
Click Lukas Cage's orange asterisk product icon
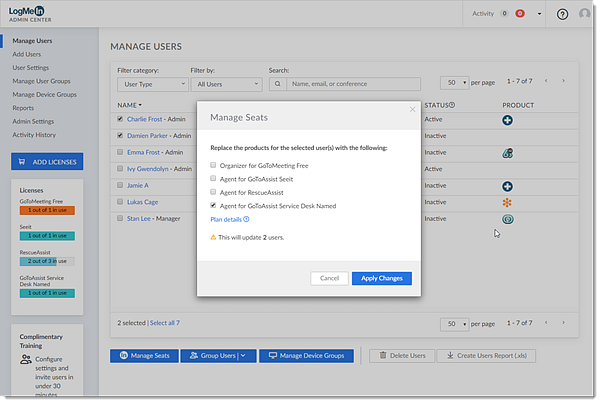507,202
